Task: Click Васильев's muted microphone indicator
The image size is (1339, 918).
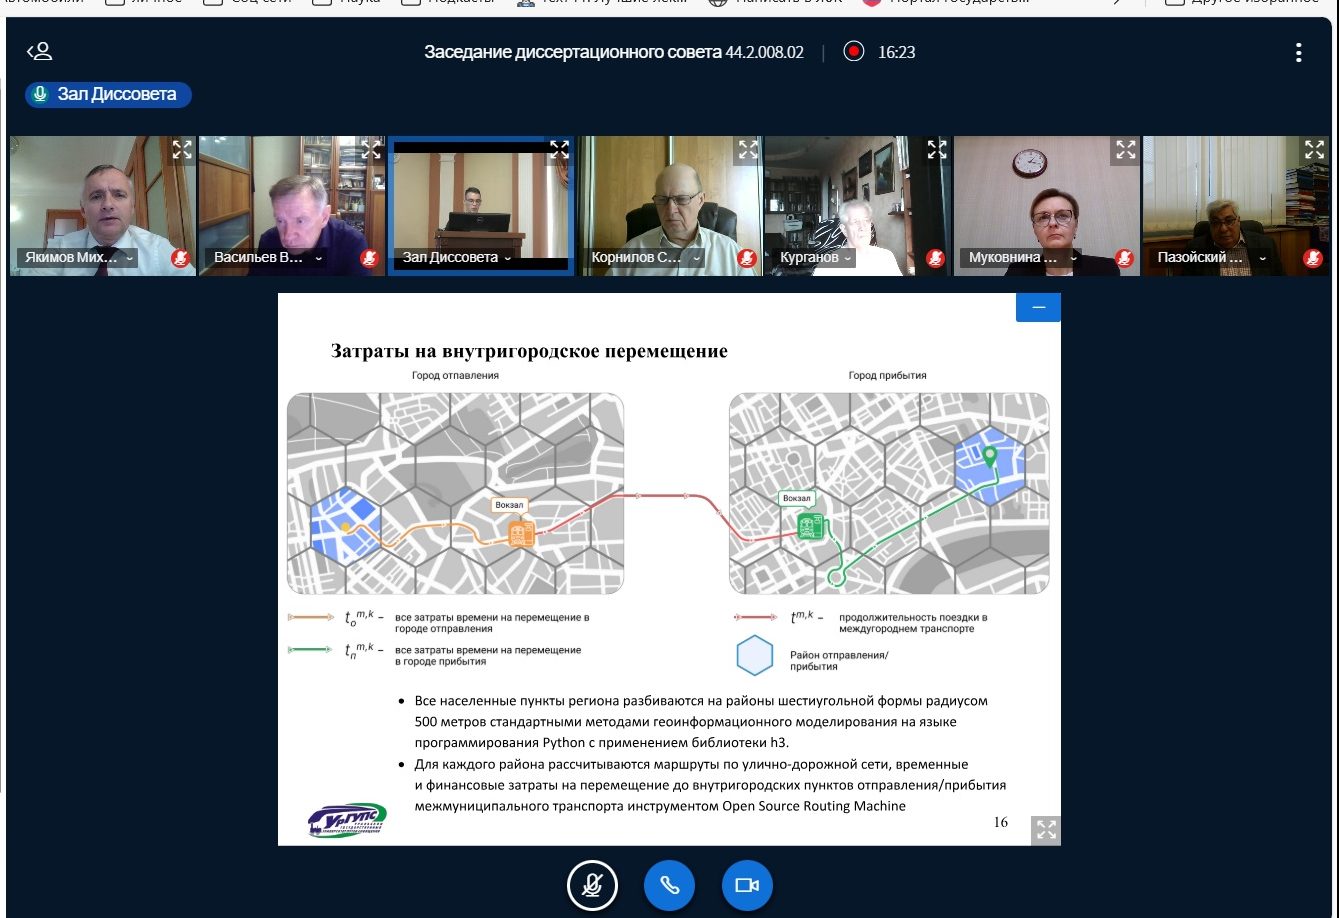Action: pyautogui.click(x=369, y=258)
